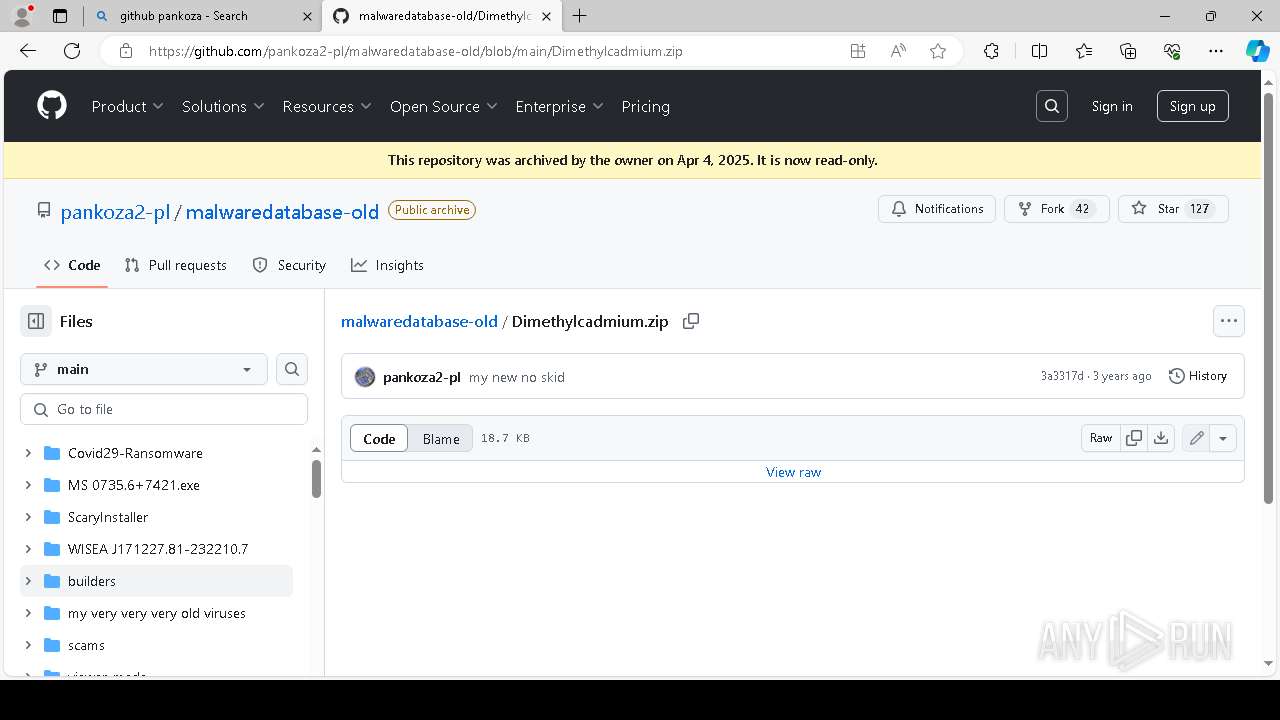Viewport: 1280px width, 720px height.
Task: Open a new browser tab
Action: tap(579, 16)
